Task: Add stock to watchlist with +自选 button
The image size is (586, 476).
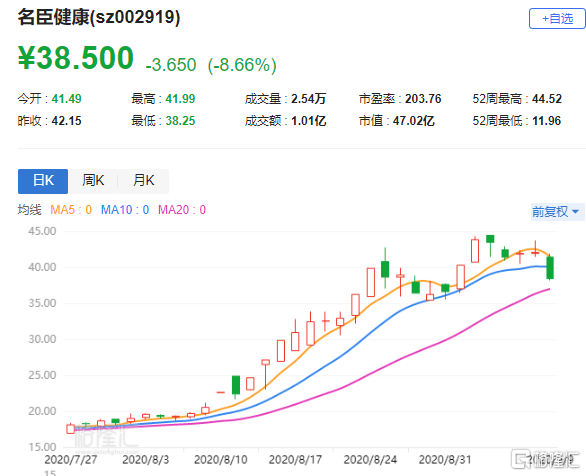Action: coord(557,18)
